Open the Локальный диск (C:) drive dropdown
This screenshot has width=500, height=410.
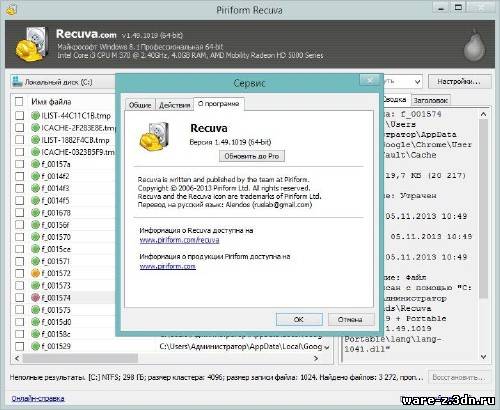click(x=63, y=82)
